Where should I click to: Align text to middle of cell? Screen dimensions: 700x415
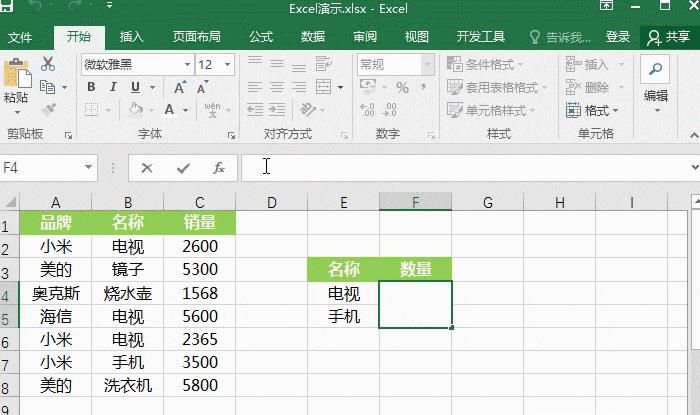coord(277,64)
